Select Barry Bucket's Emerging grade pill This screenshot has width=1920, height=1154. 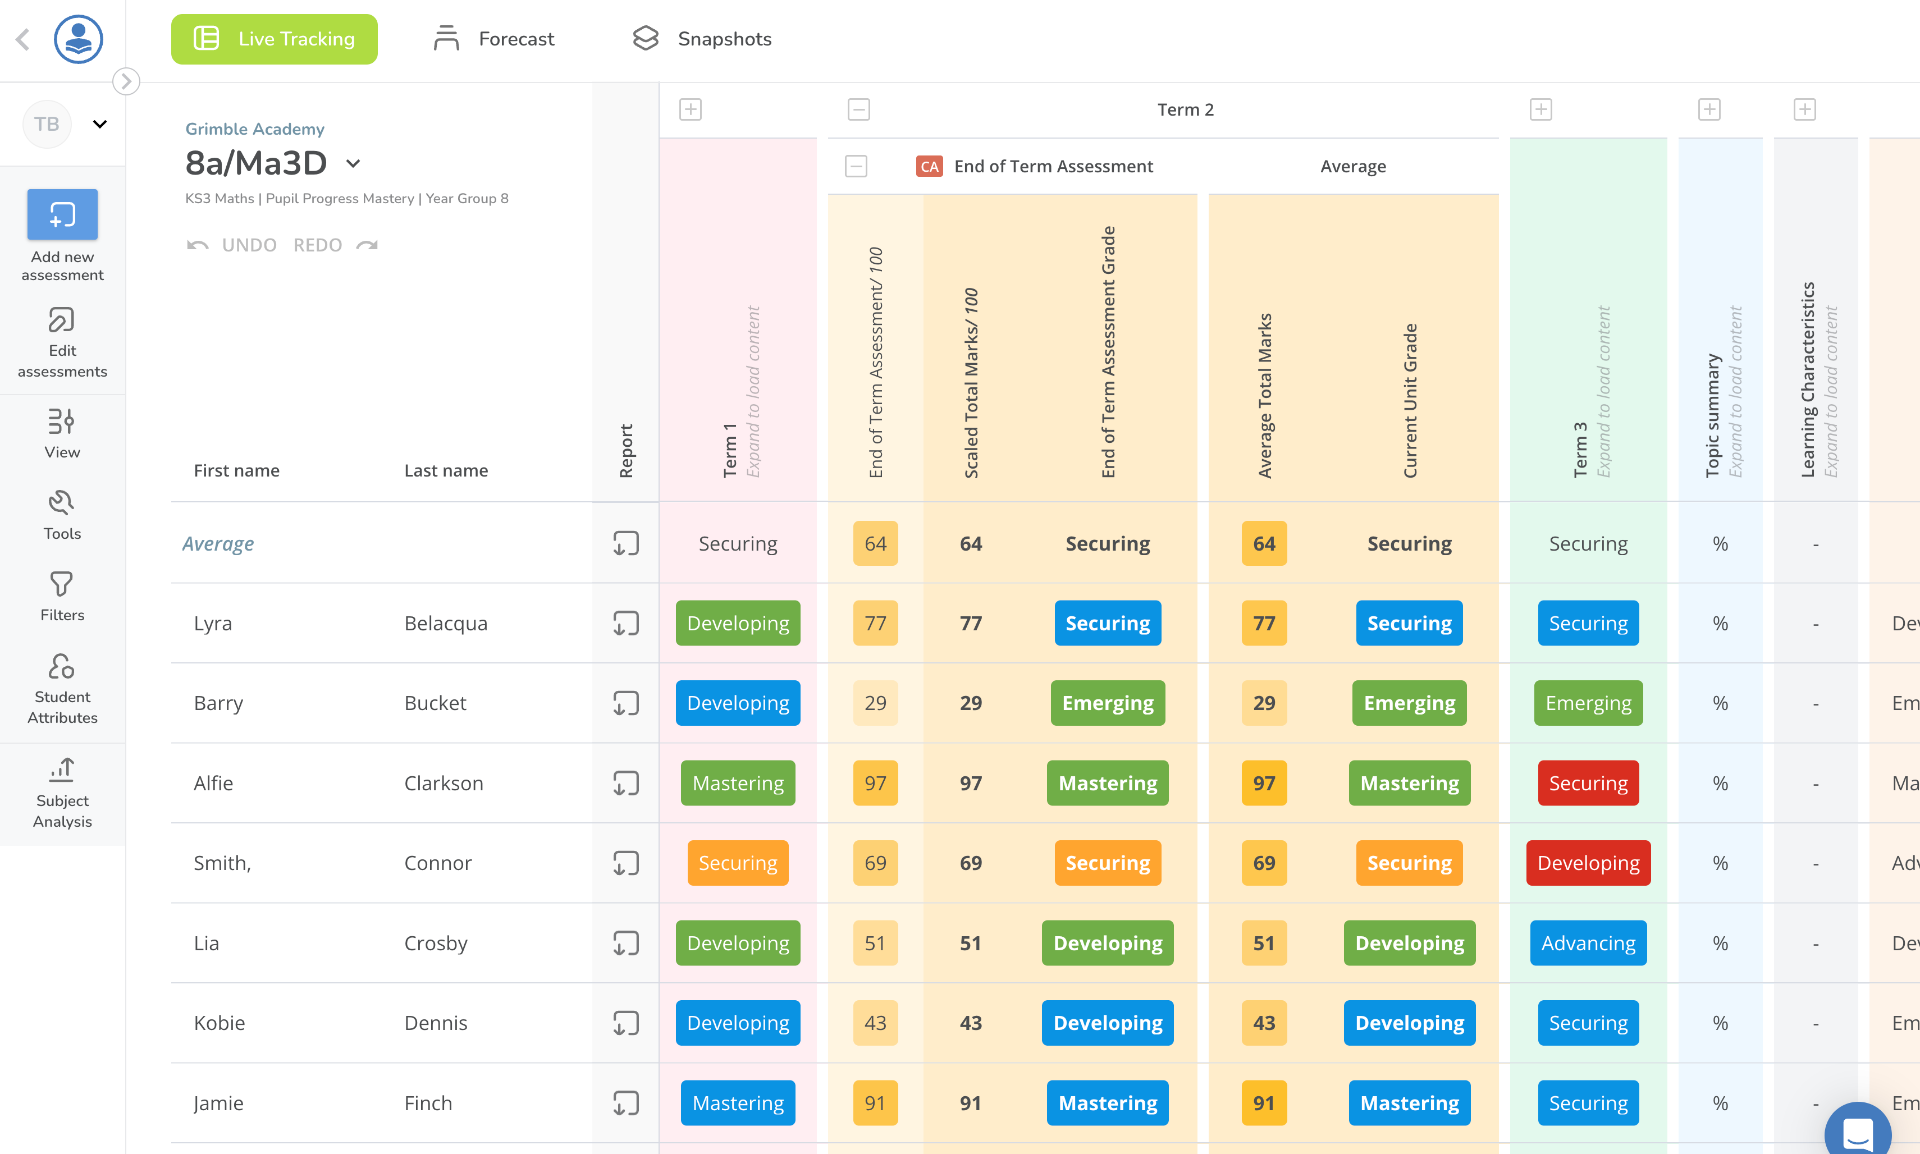(x=1107, y=703)
